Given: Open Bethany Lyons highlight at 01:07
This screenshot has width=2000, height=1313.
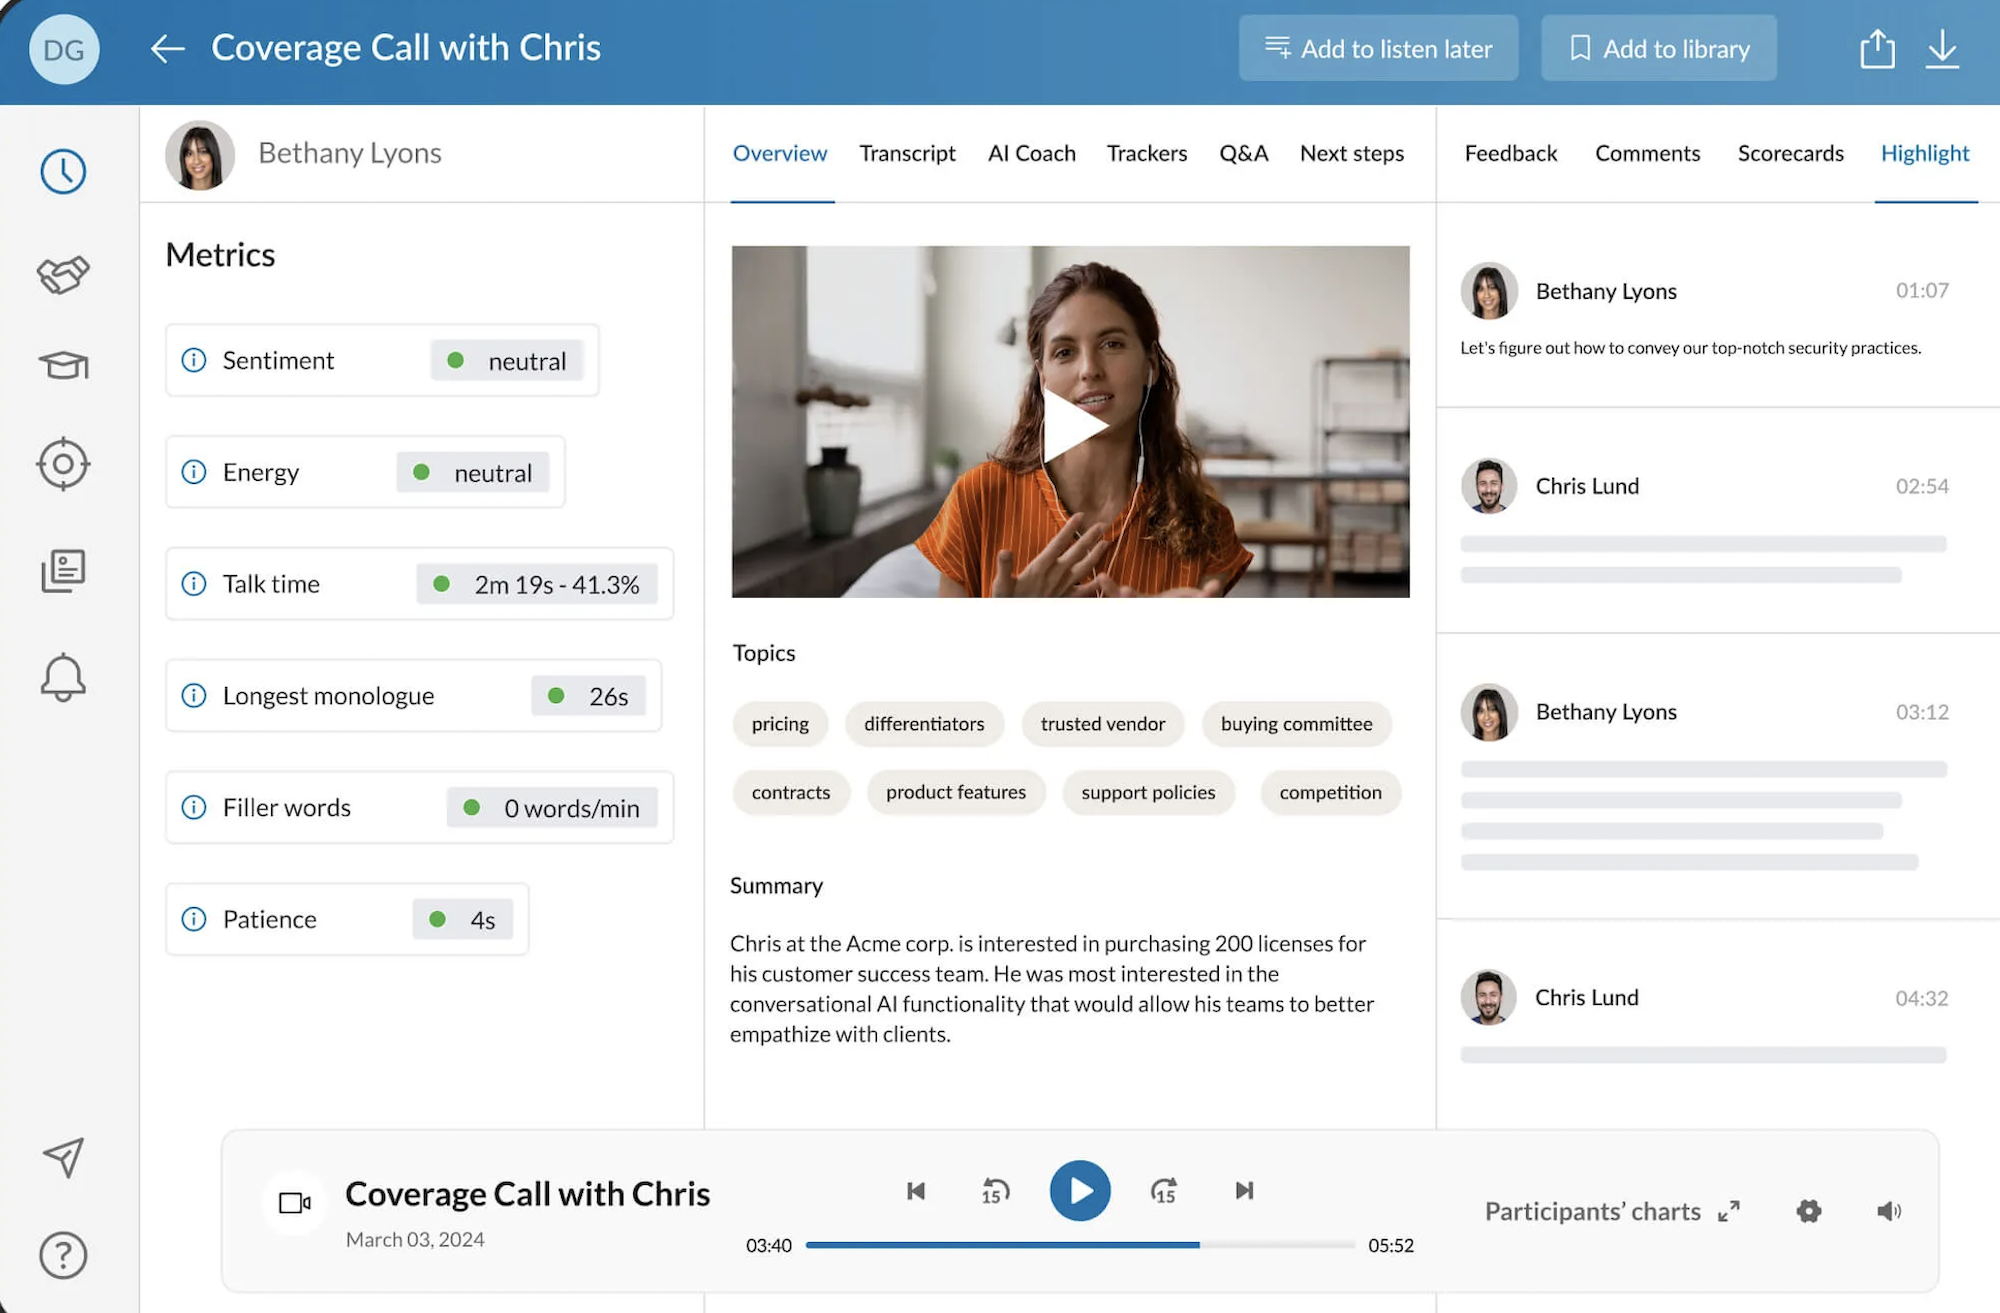Looking at the screenshot, I should coord(1717,308).
